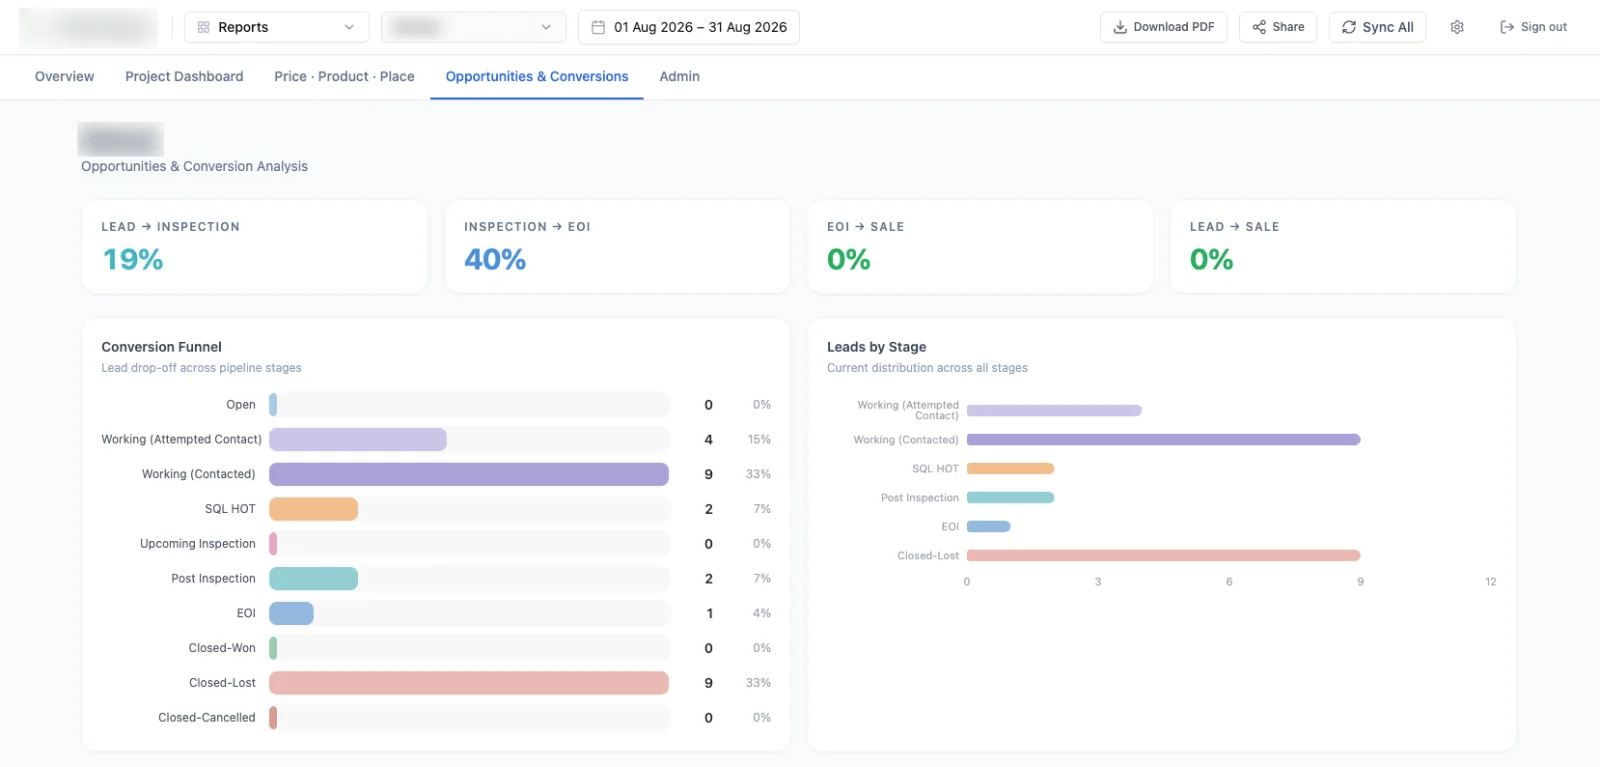
Task: Click the Closed-Lost funnel bar
Action: pos(469,683)
